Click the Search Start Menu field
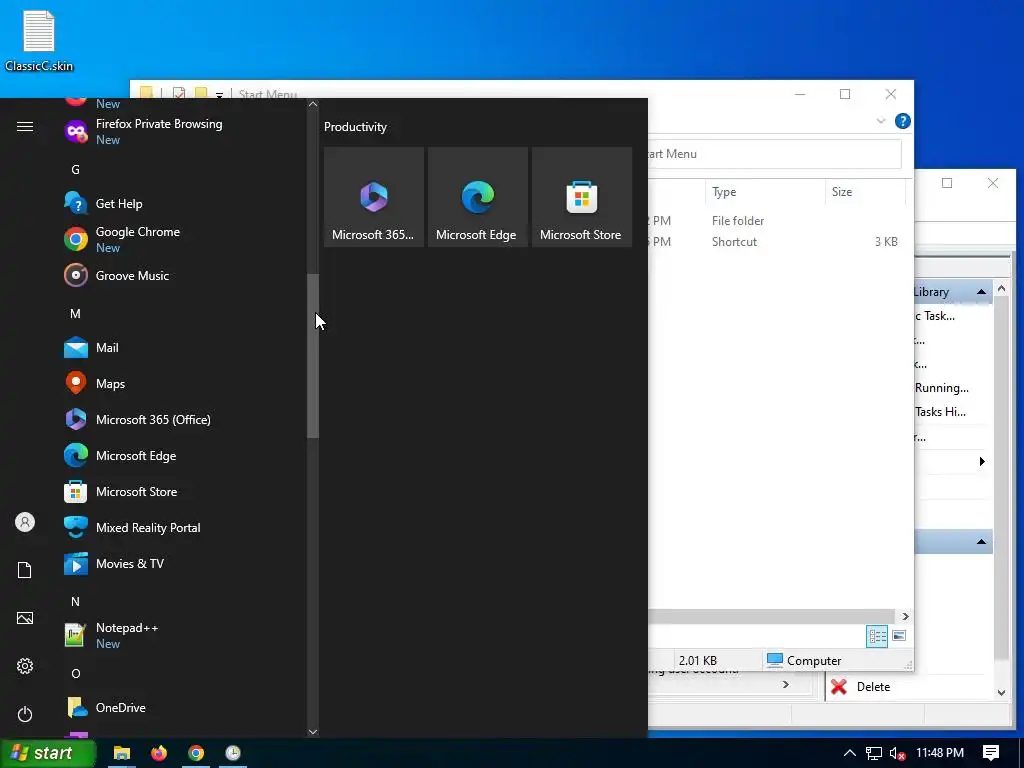The image size is (1024, 768). [775, 154]
